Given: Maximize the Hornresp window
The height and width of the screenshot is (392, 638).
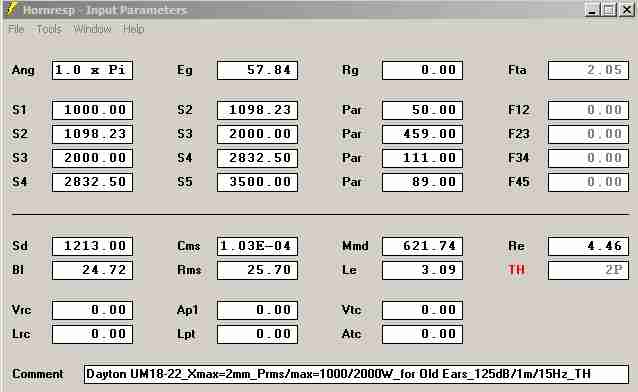Looking at the screenshot, I should [609, 10].
